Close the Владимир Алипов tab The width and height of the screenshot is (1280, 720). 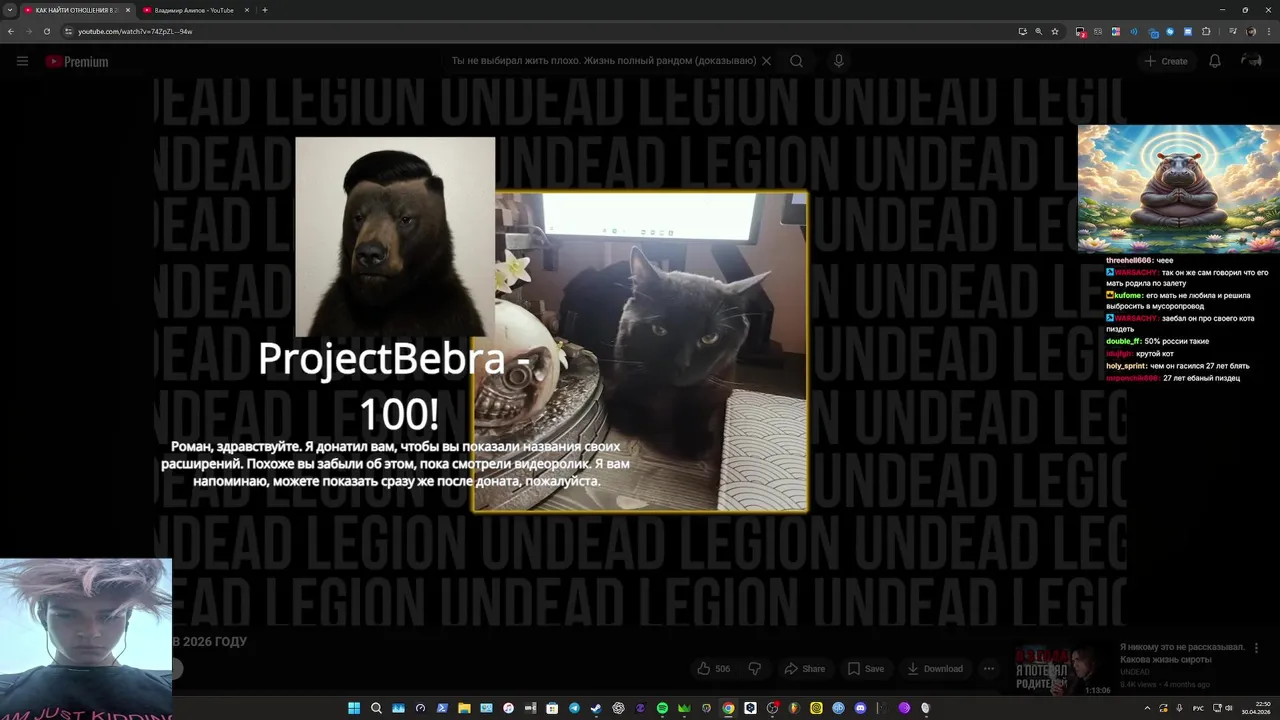247,10
